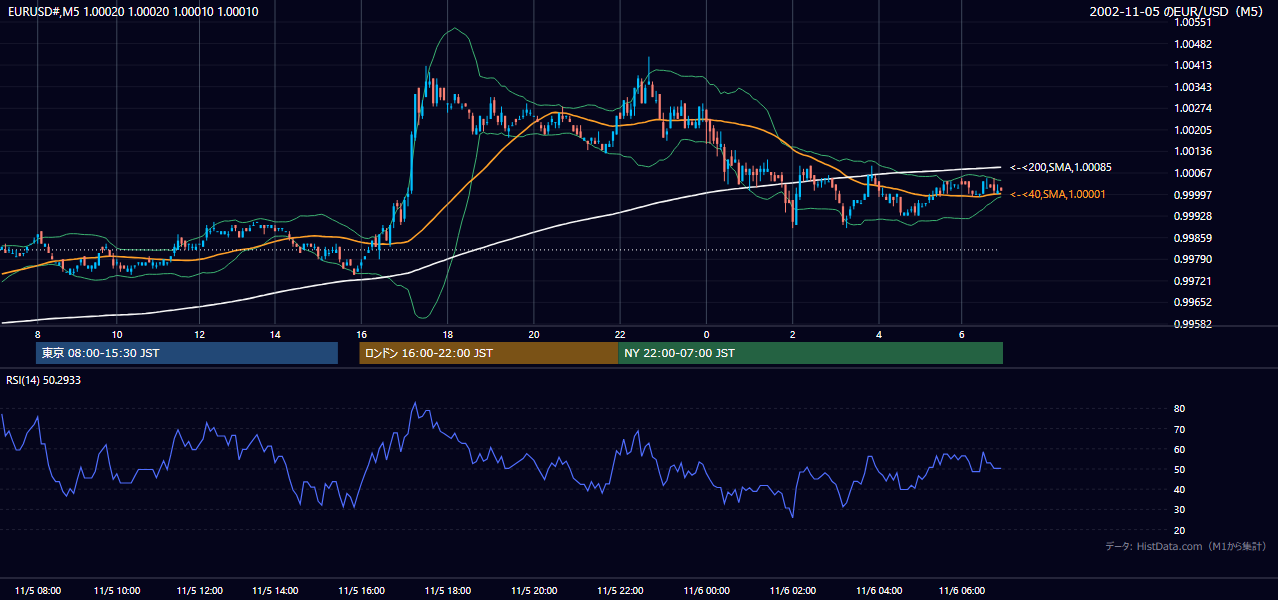Select the 11/5 10:00 time label
The image size is (1278, 600).
[x=117, y=590]
